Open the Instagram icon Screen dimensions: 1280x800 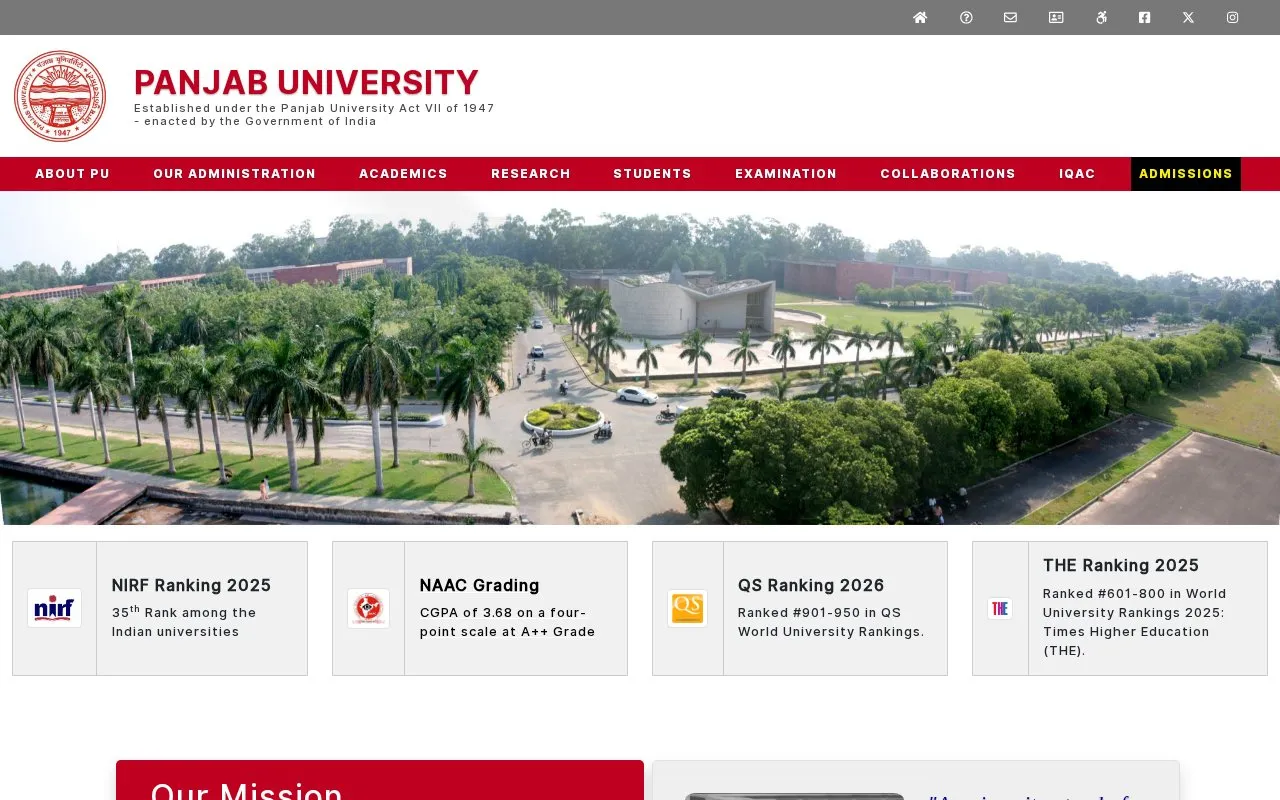tap(1233, 17)
